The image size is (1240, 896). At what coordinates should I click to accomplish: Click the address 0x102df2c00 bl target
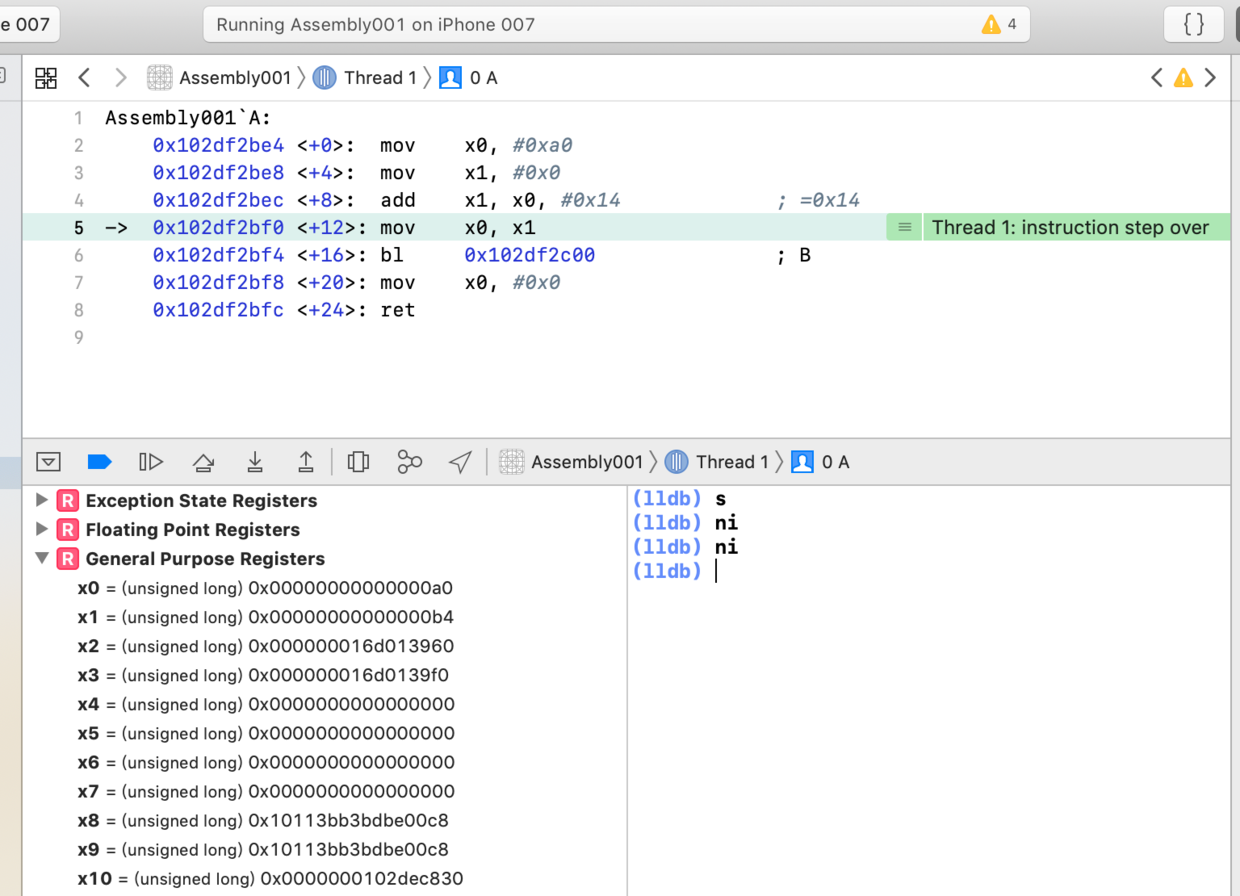(530, 255)
